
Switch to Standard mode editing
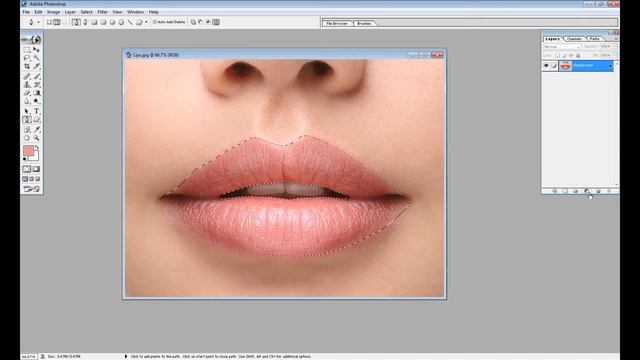coord(27,169)
